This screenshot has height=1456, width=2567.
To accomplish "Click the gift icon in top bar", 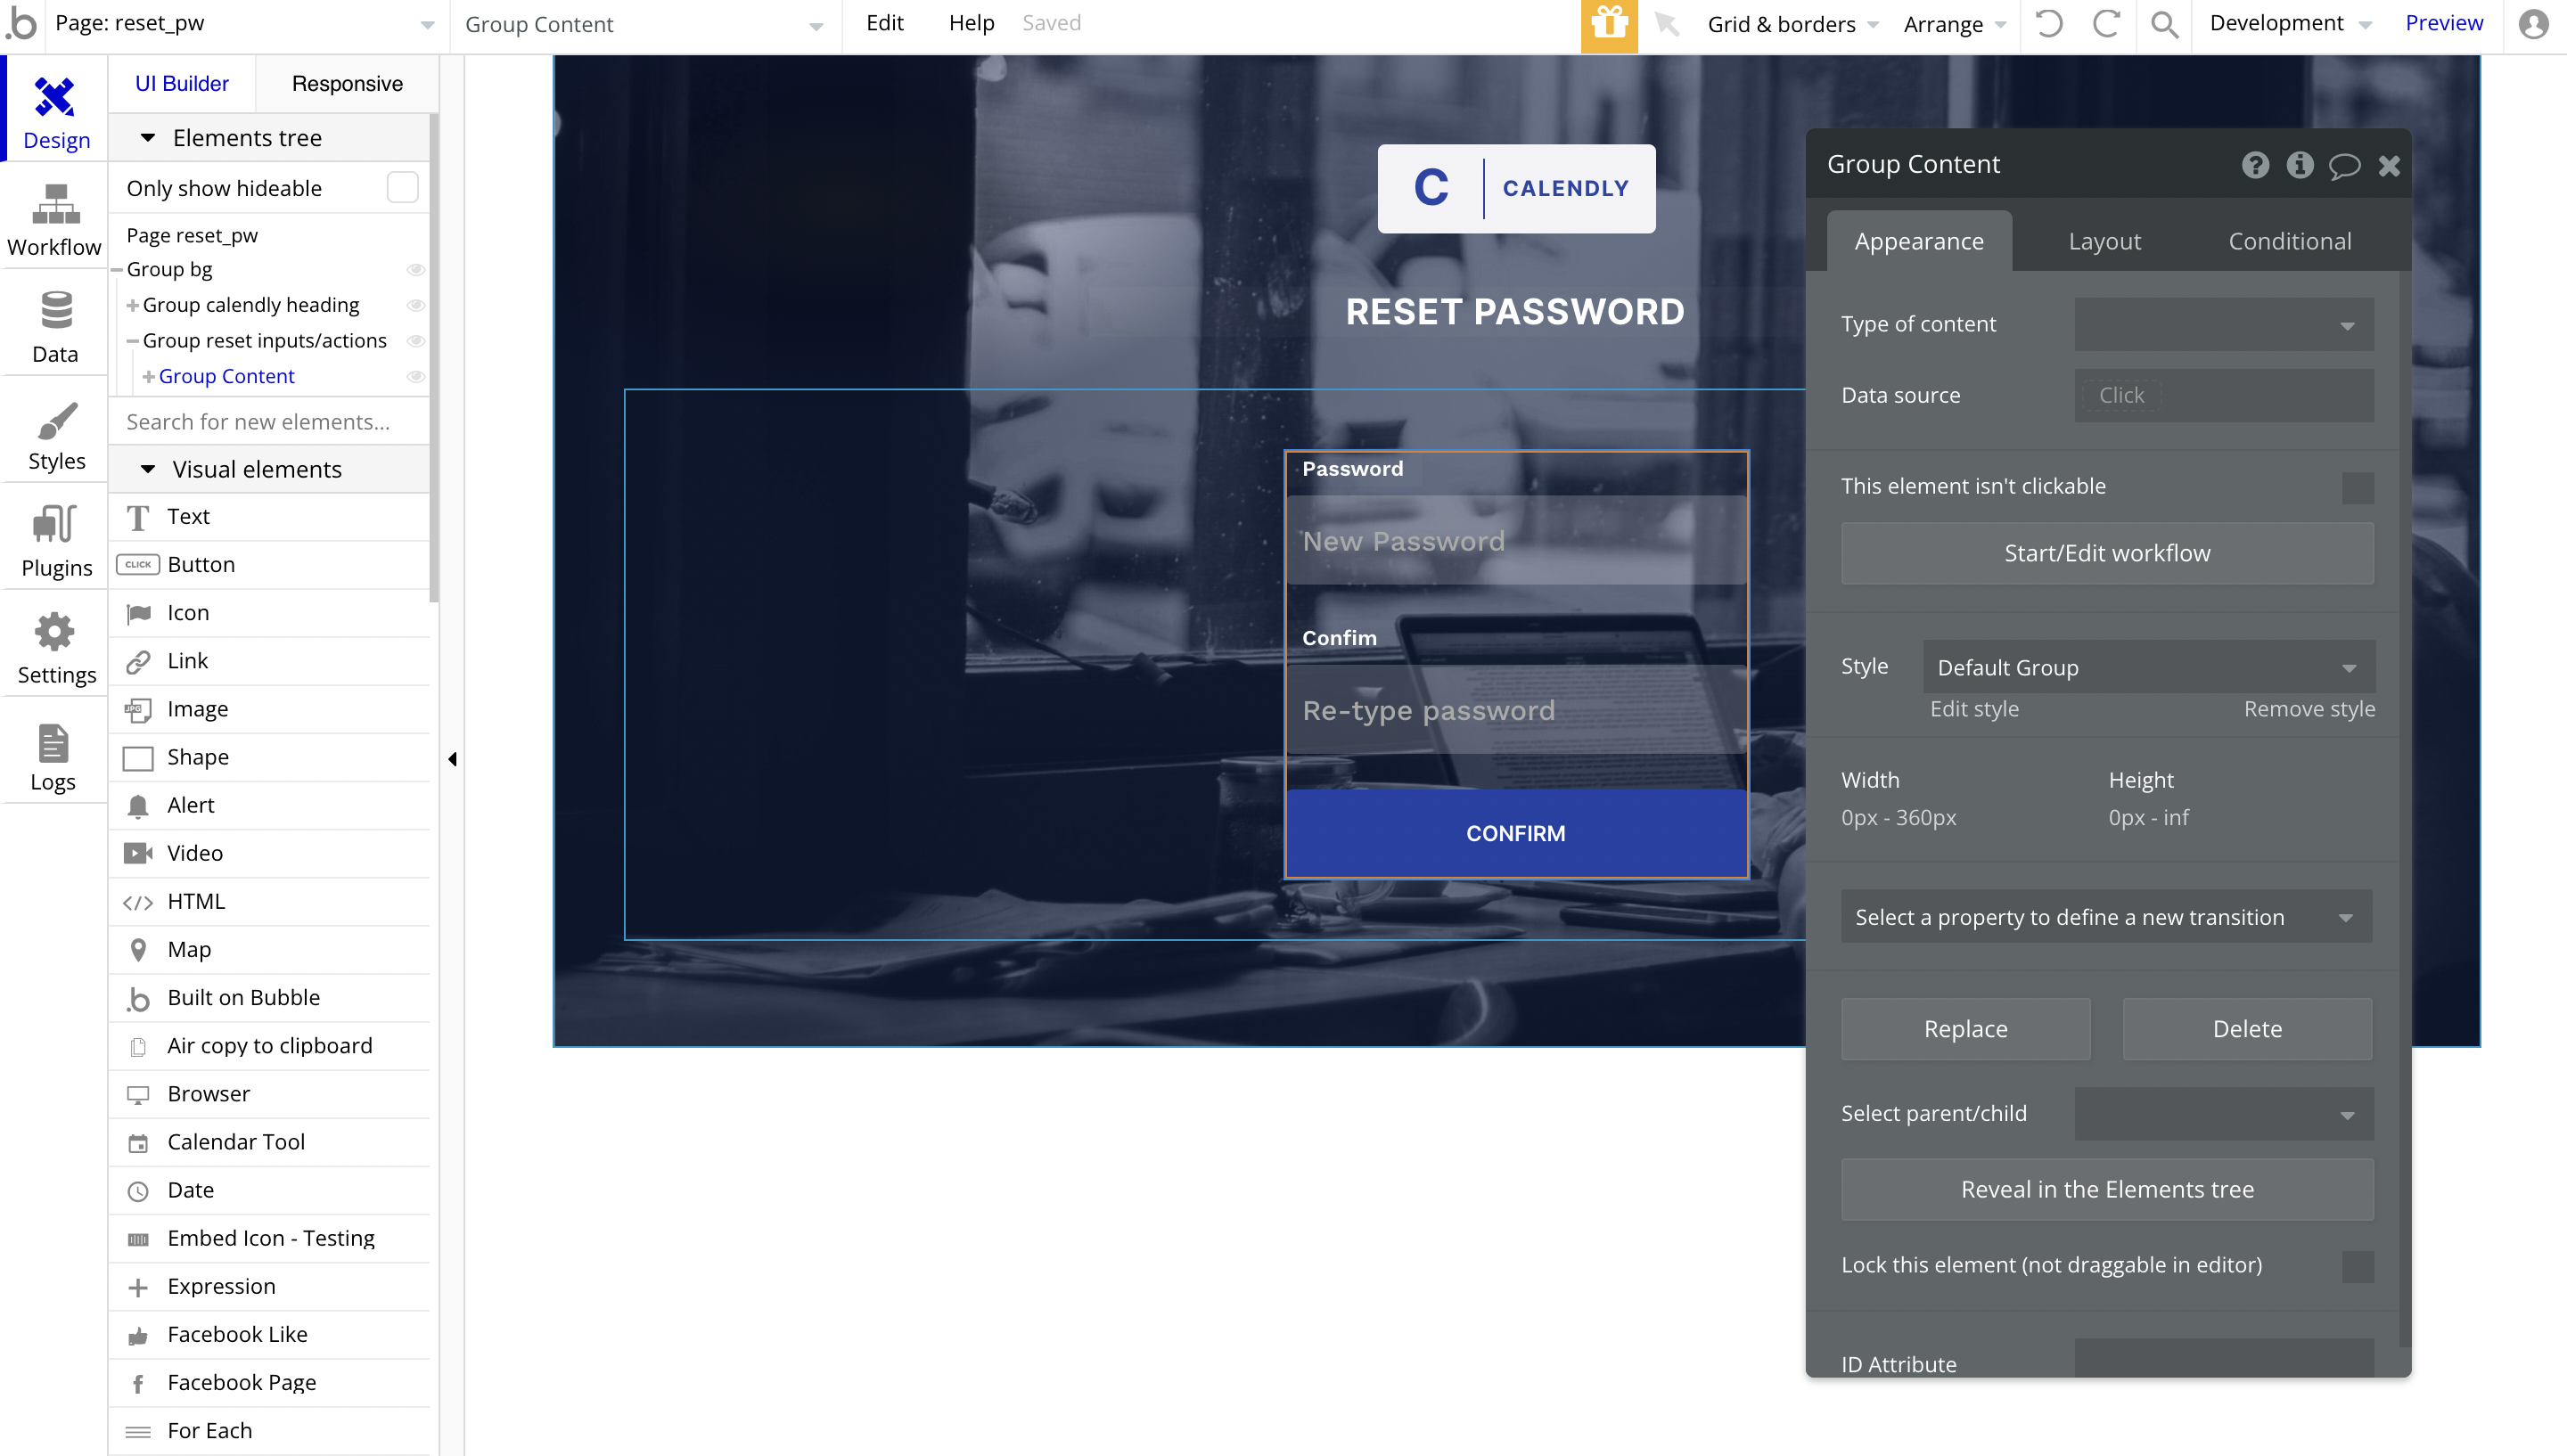I will click(1608, 24).
